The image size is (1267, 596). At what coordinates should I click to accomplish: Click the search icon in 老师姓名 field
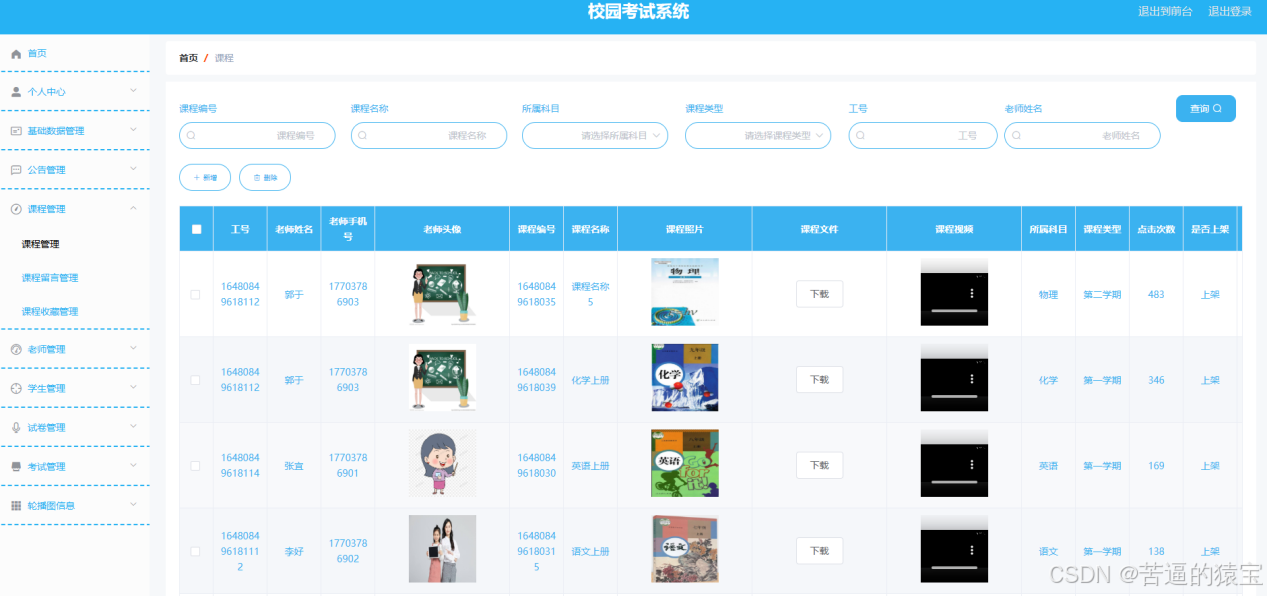click(x=1017, y=135)
